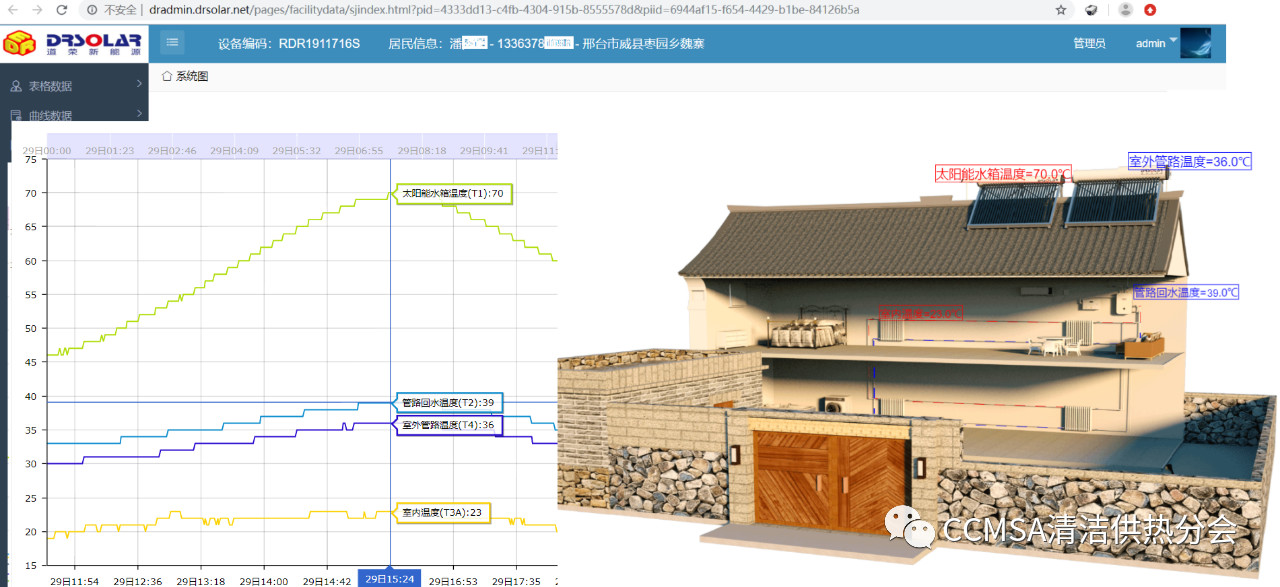Expand the 曲线数据 sidebar menu
Image resolution: width=1280 pixels, height=587 pixels.
click(x=74, y=116)
